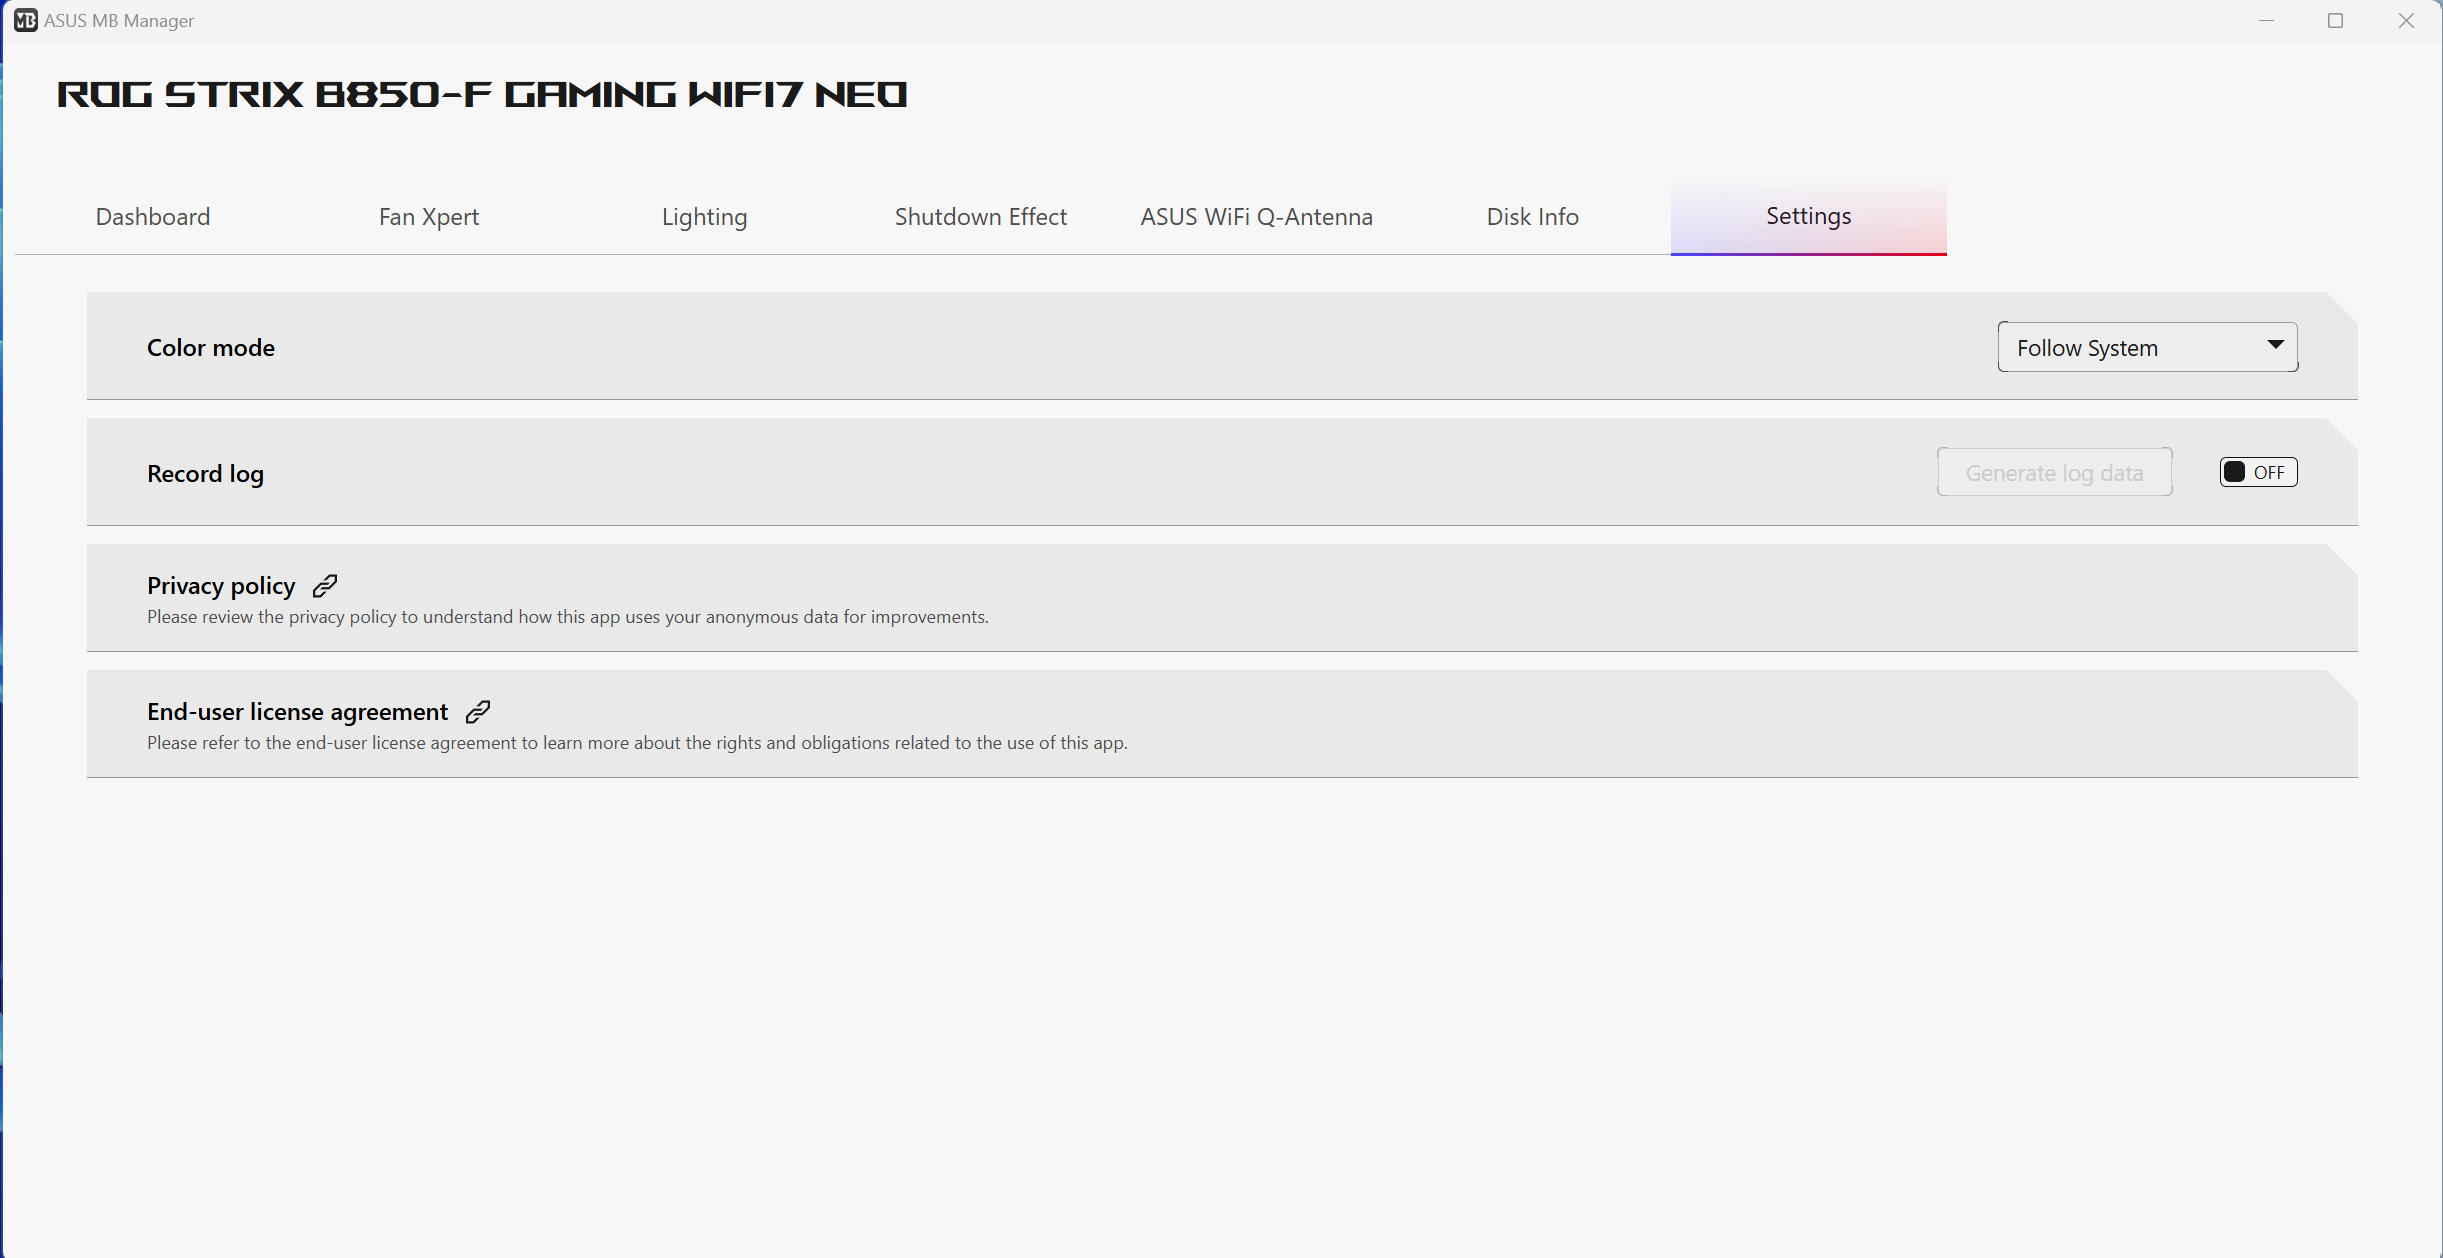The image size is (2443, 1258).
Task: Select the ASUS WiFi Q-Antenna tab
Action: 1257,217
